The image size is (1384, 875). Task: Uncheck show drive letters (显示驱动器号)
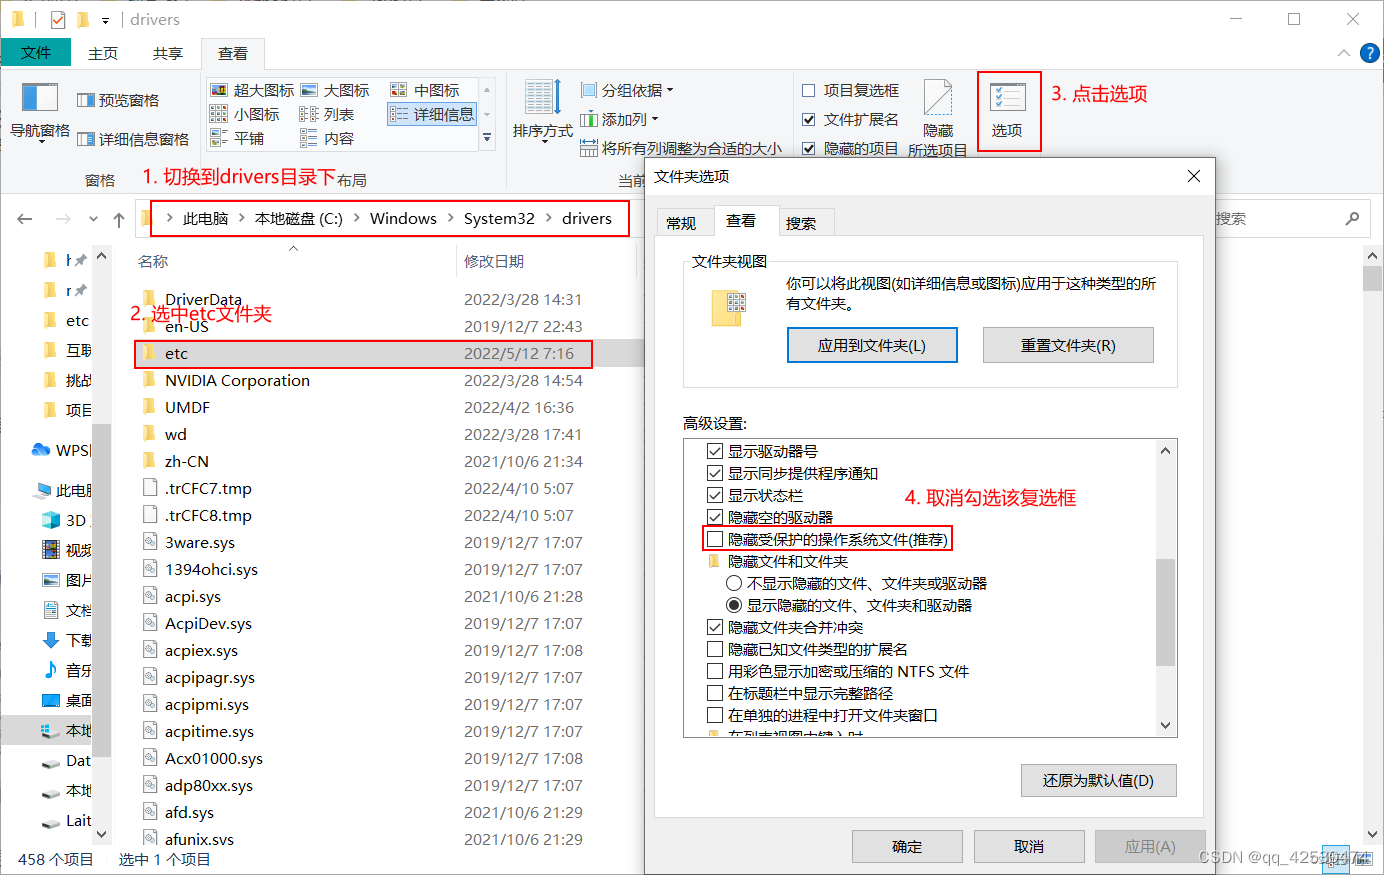715,451
